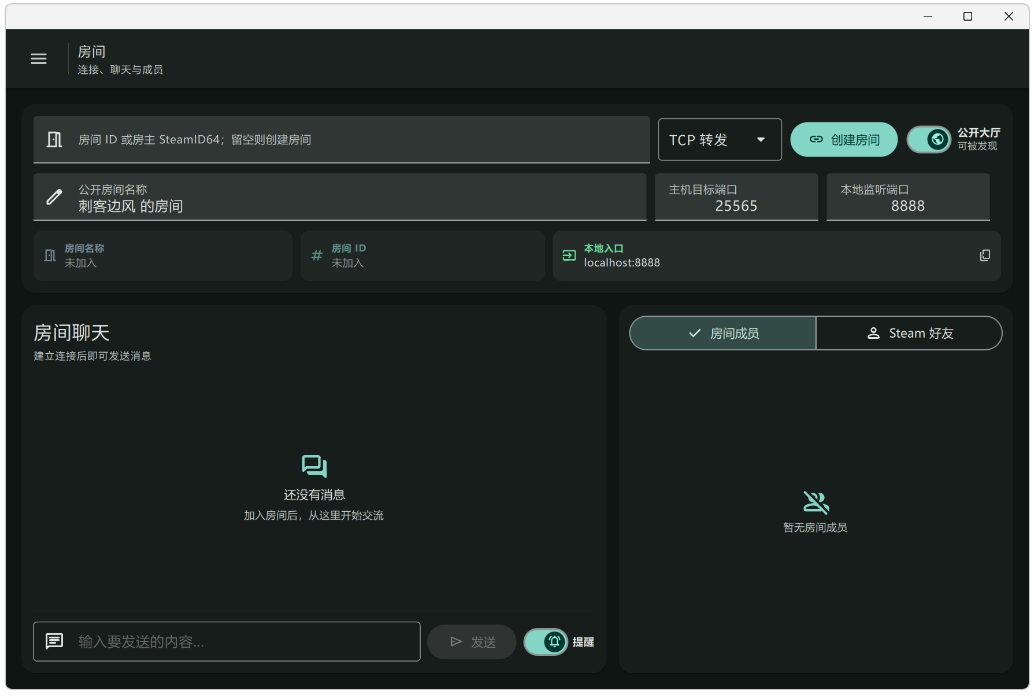Screen dimensions: 1035x698
Task: Click the pencil icon beside public room name
Action: pos(55,197)
